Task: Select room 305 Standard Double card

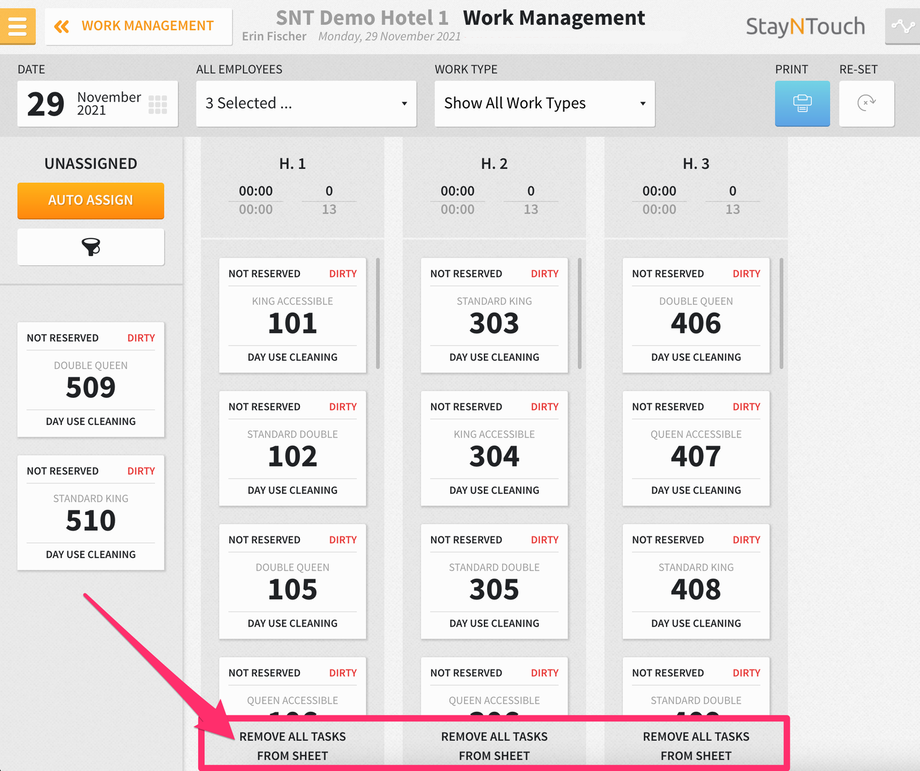Action: (494, 582)
